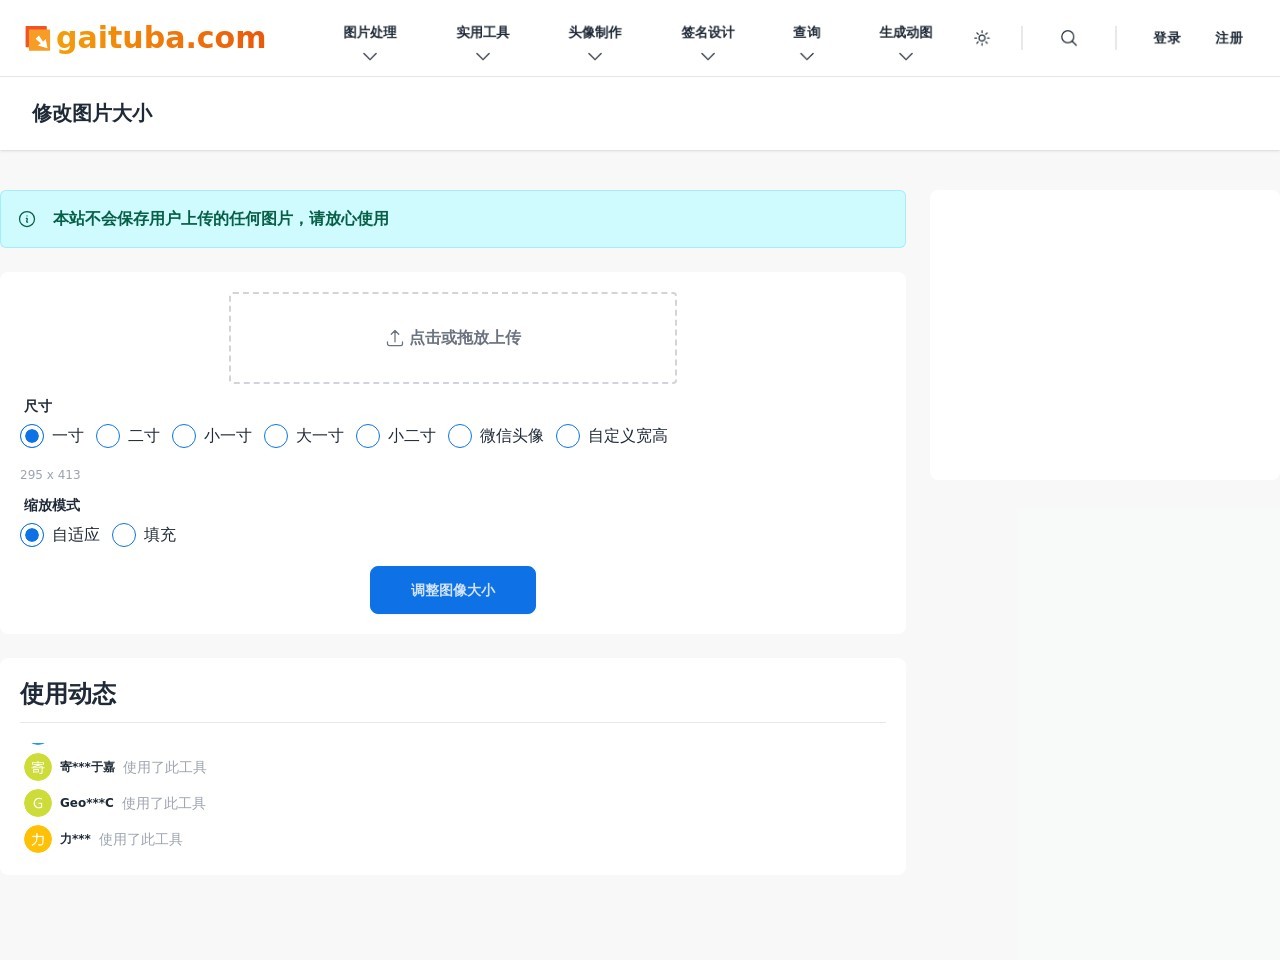Choose the 大一寸 size radio
The height and width of the screenshot is (960, 1280).
click(276, 436)
